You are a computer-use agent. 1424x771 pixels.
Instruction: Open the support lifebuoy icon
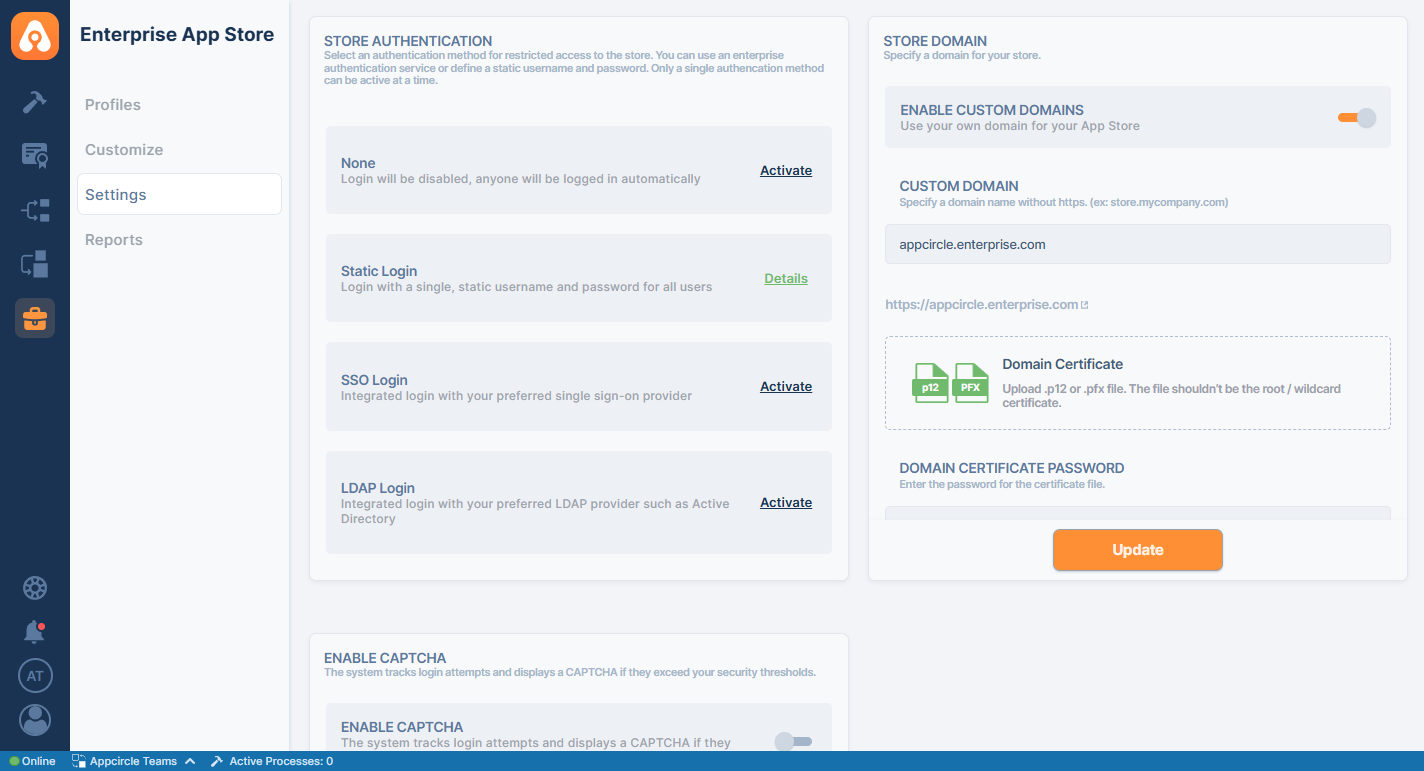point(35,588)
